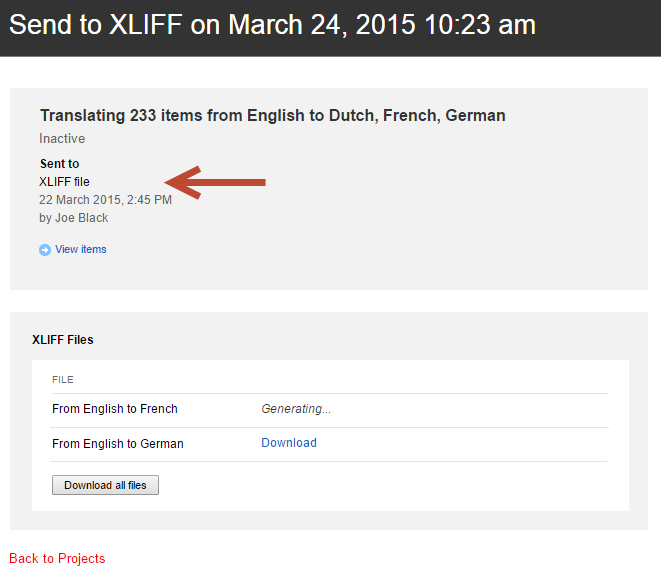Image resolution: width=661 pixels, height=572 pixels.
Task: Click the 22 March 2015, 2:45 PM date
Action: tap(105, 200)
